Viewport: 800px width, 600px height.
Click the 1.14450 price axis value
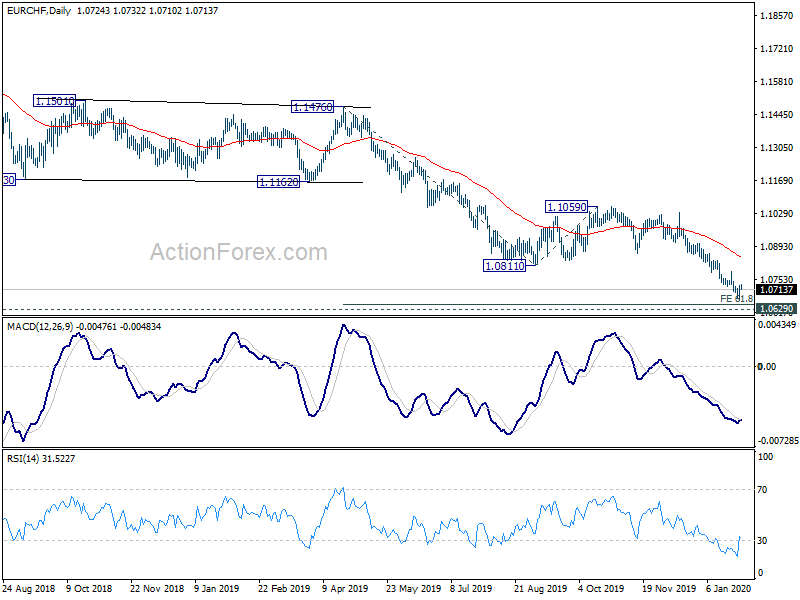777,115
